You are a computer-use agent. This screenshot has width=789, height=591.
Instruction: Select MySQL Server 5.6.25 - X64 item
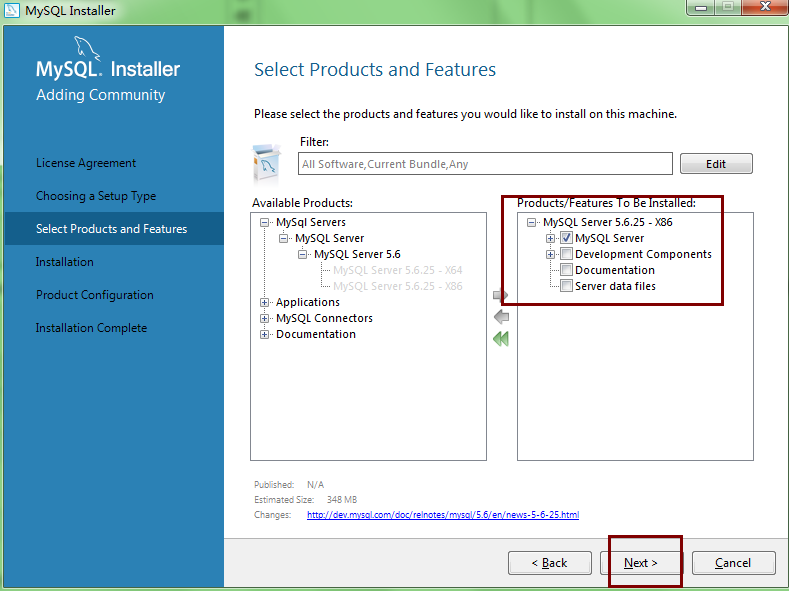point(398,270)
